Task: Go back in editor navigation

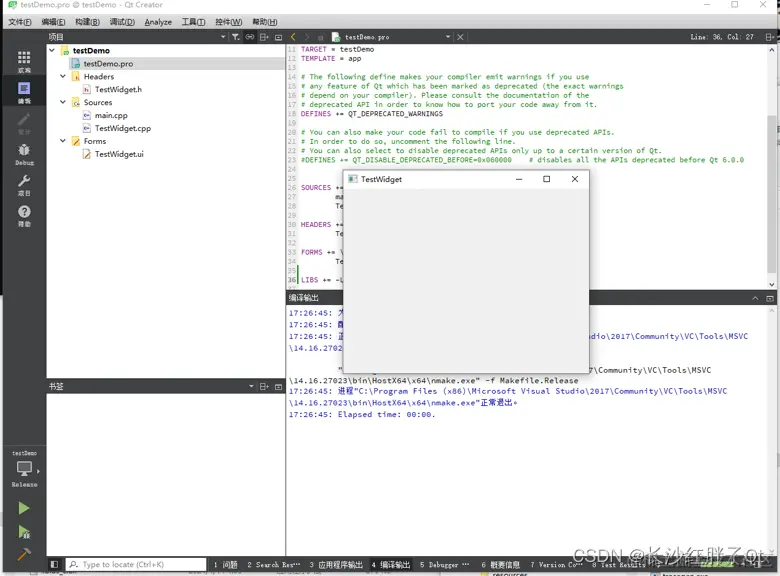Action: (x=293, y=37)
